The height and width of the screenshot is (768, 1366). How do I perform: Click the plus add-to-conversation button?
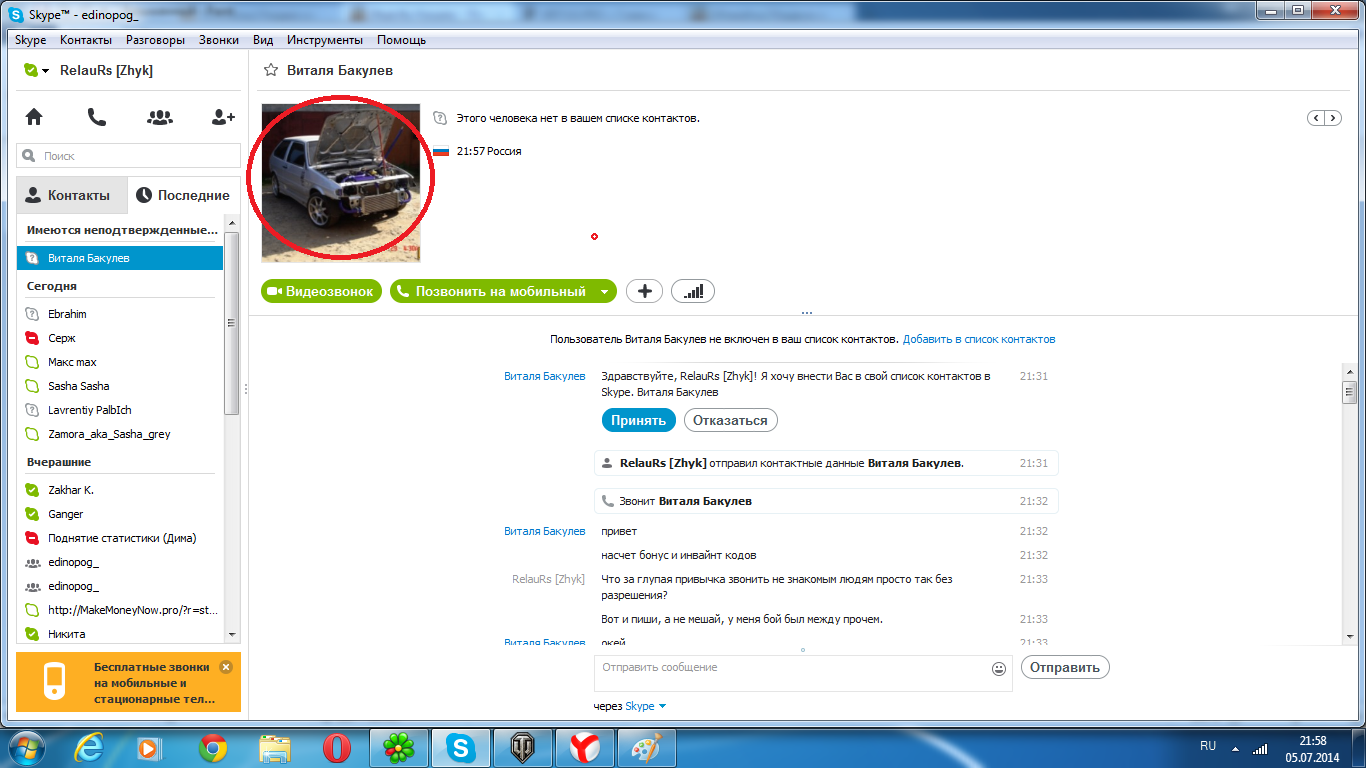(645, 291)
